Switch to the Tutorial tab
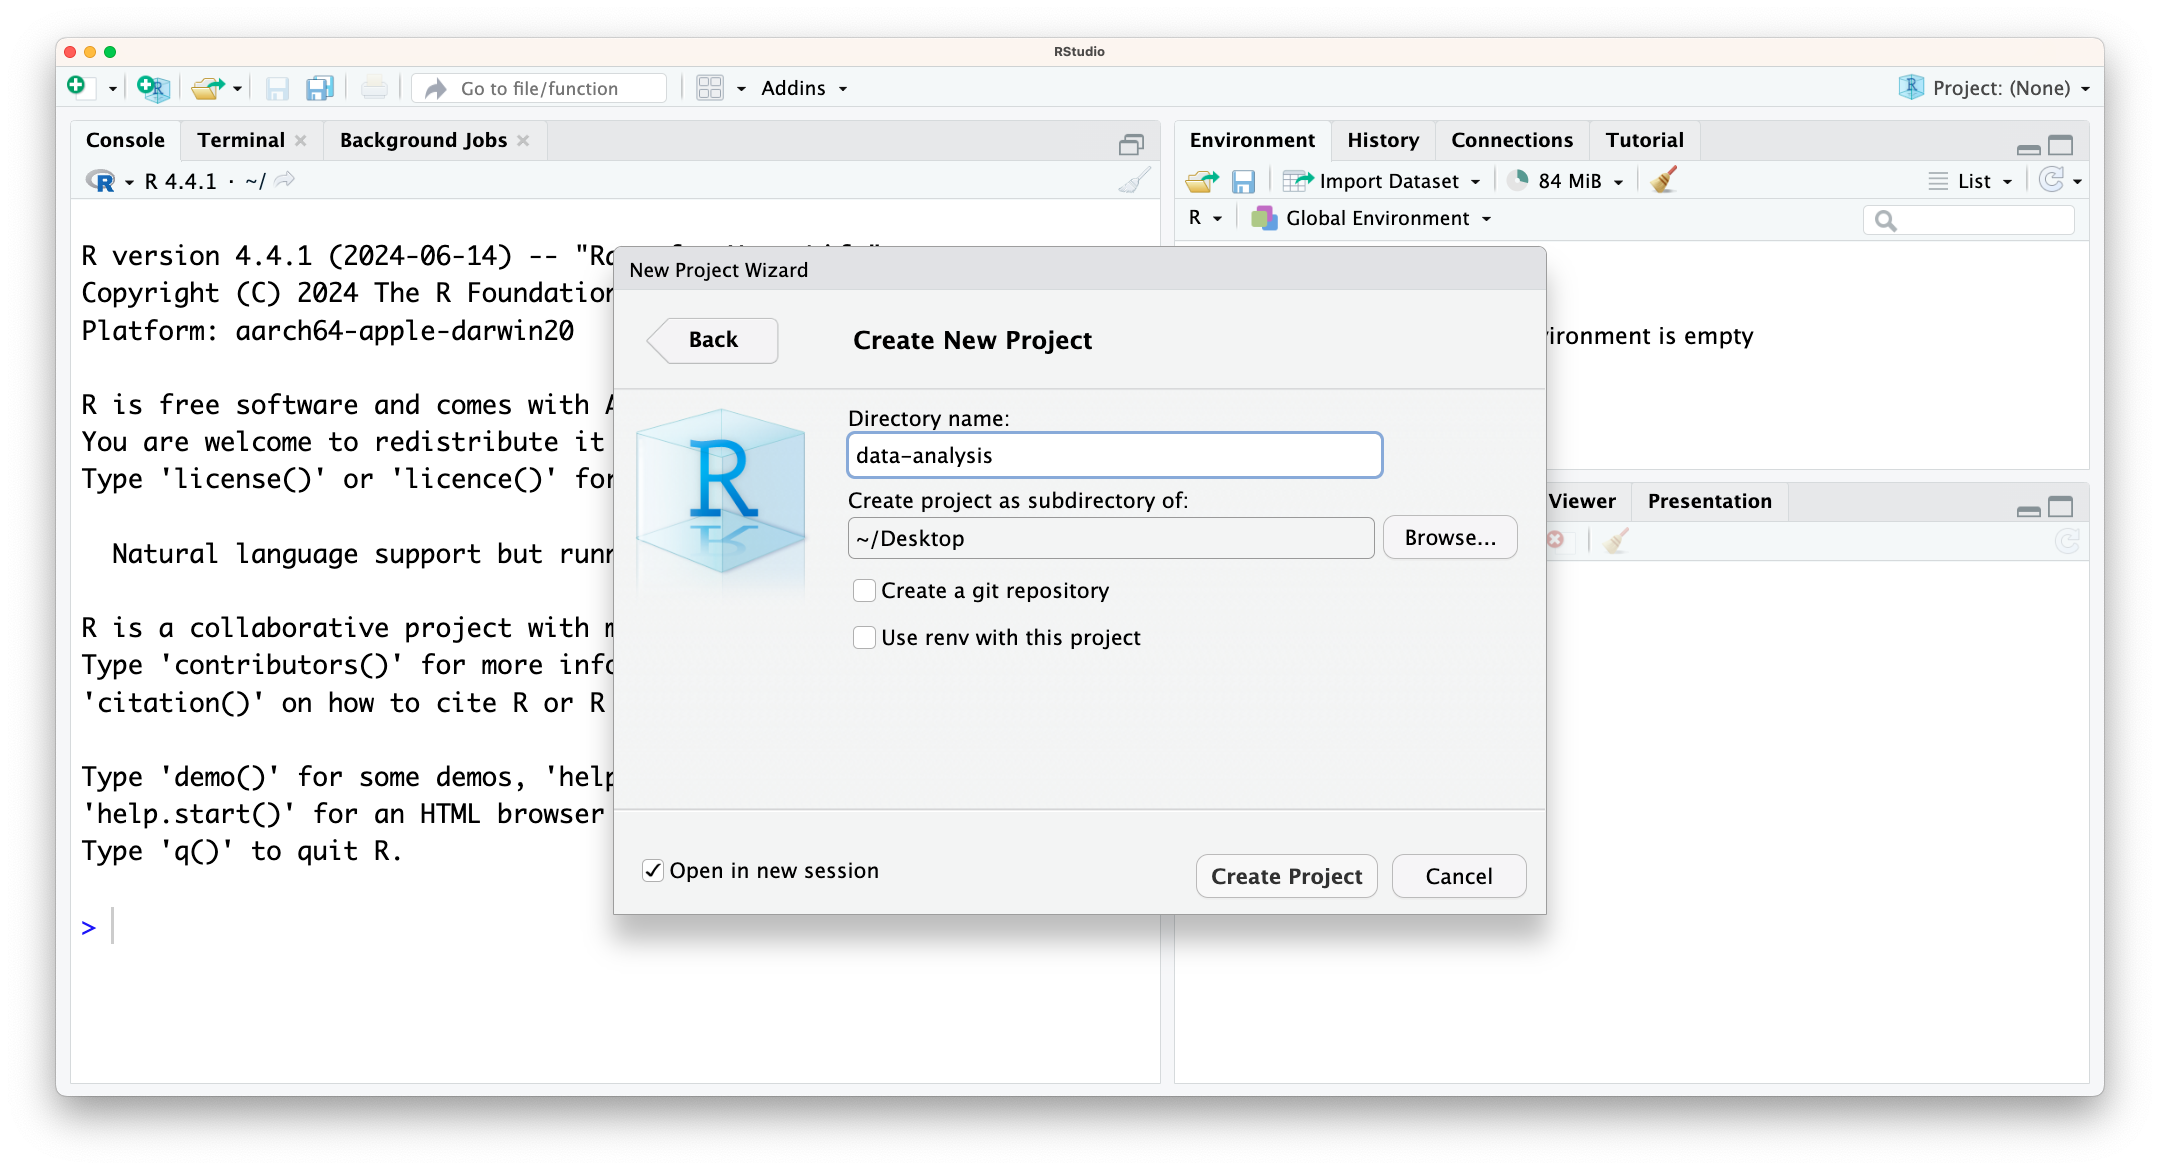Viewport: 2160px width, 1170px height. 1645,140
